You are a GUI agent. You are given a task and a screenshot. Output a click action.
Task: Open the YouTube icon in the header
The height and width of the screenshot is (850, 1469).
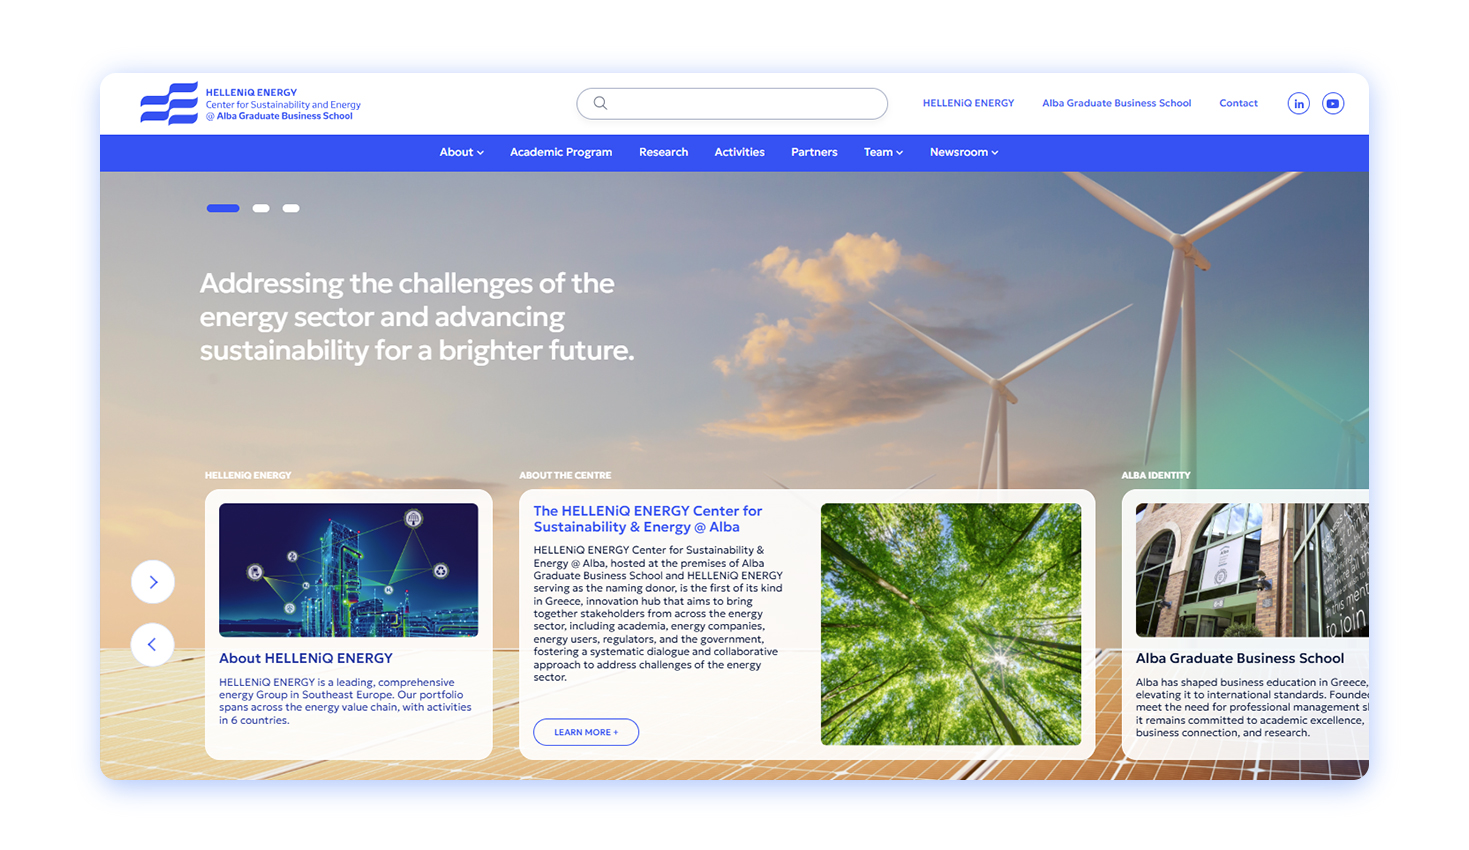tap(1333, 103)
